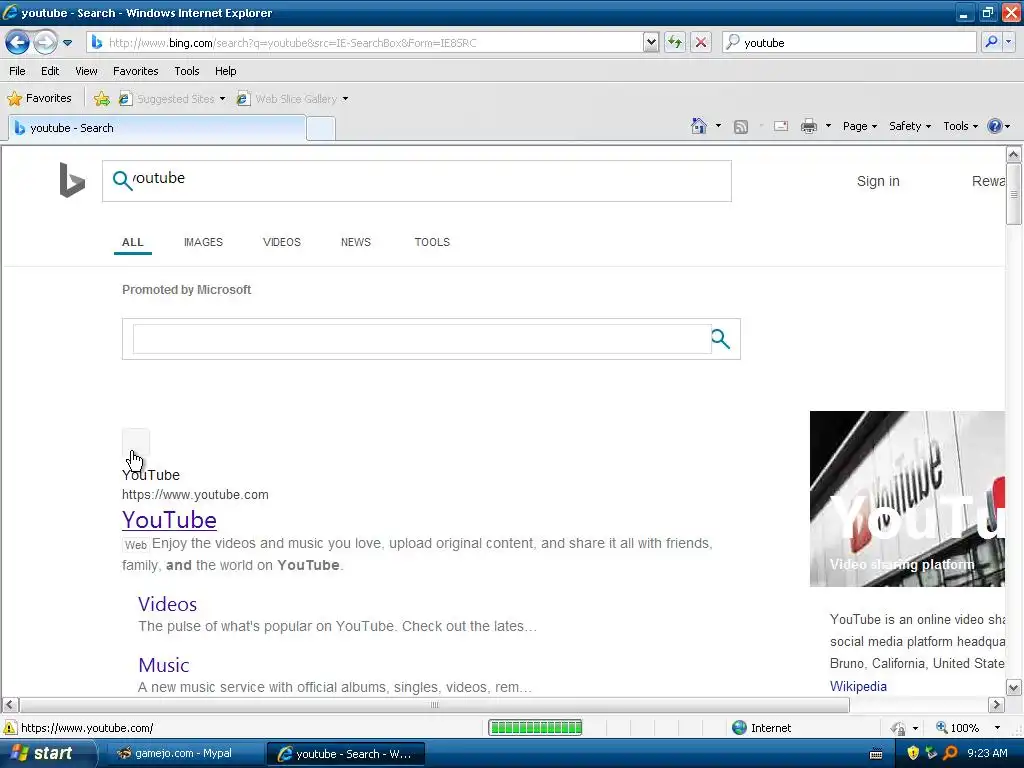The width and height of the screenshot is (1024, 768).
Task: Click the promoted empty search field
Action: pos(422,339)
